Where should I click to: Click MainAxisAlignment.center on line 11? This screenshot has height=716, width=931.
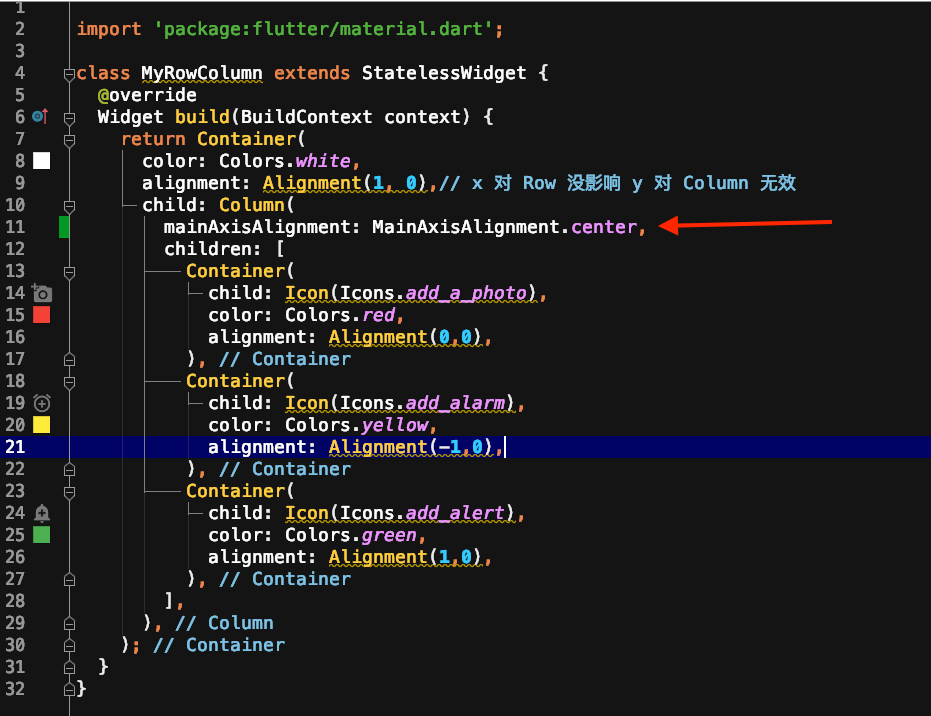coord(505,227)
